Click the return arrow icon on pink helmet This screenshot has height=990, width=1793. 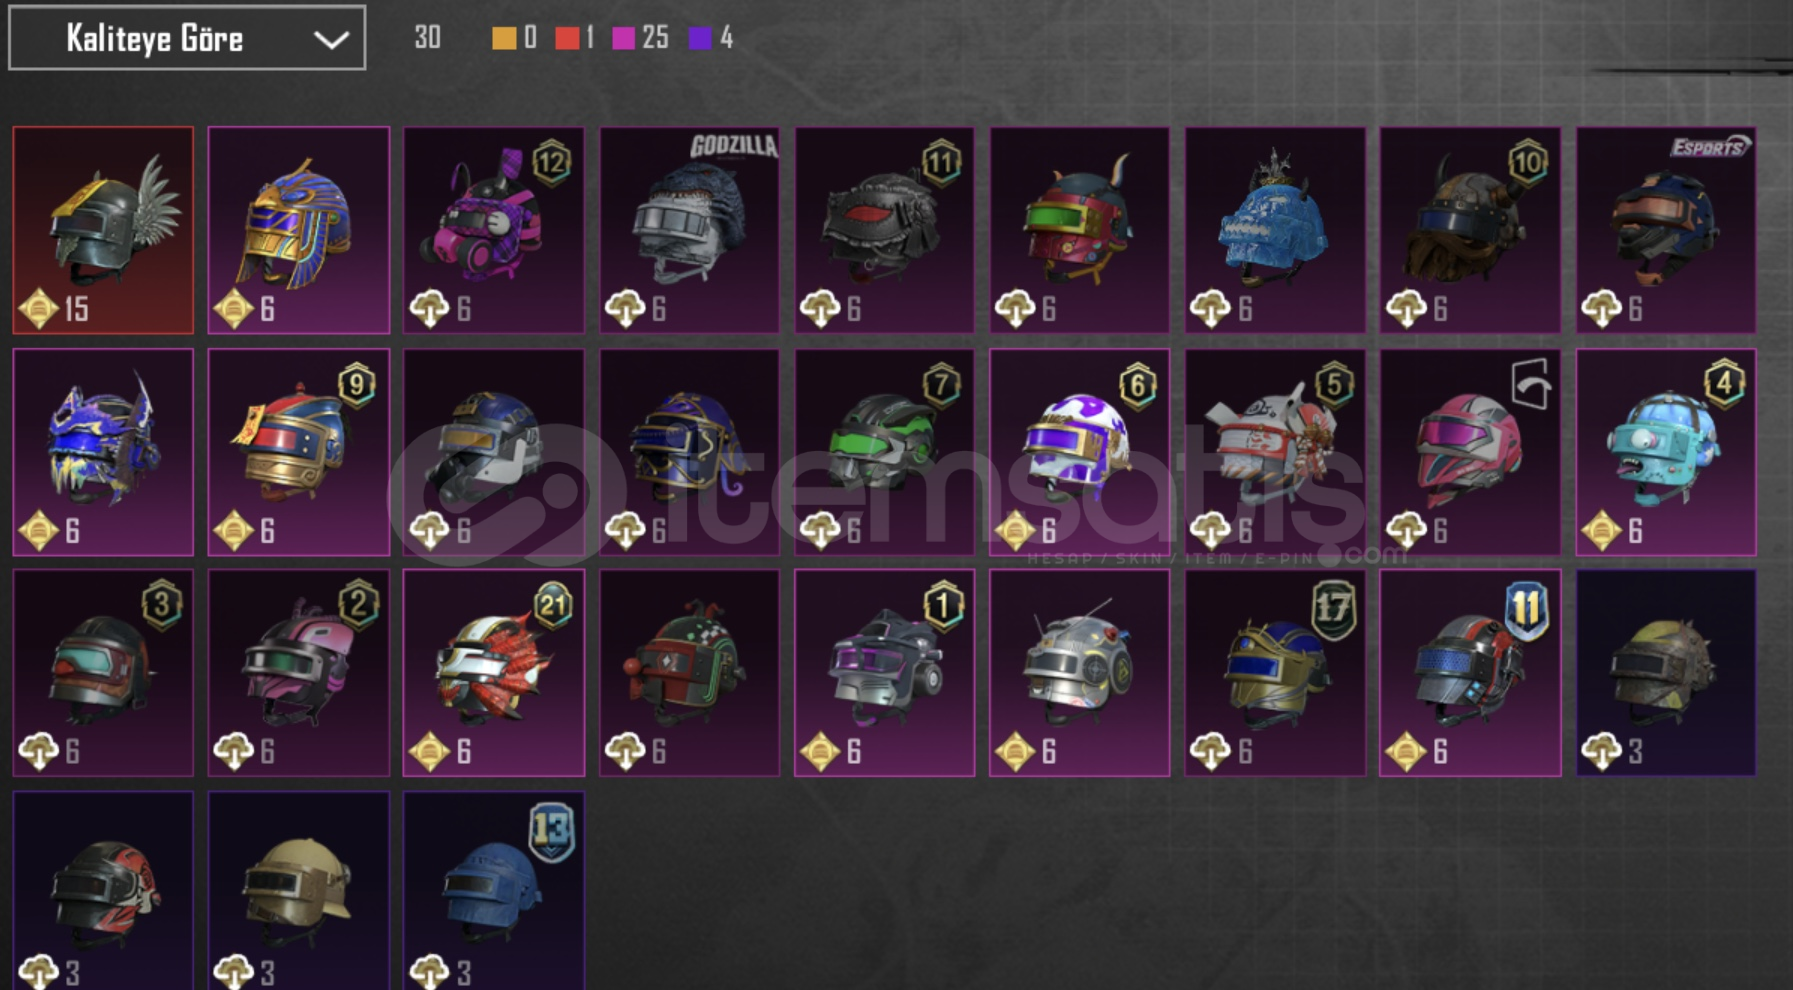[x=1530, y=384]
